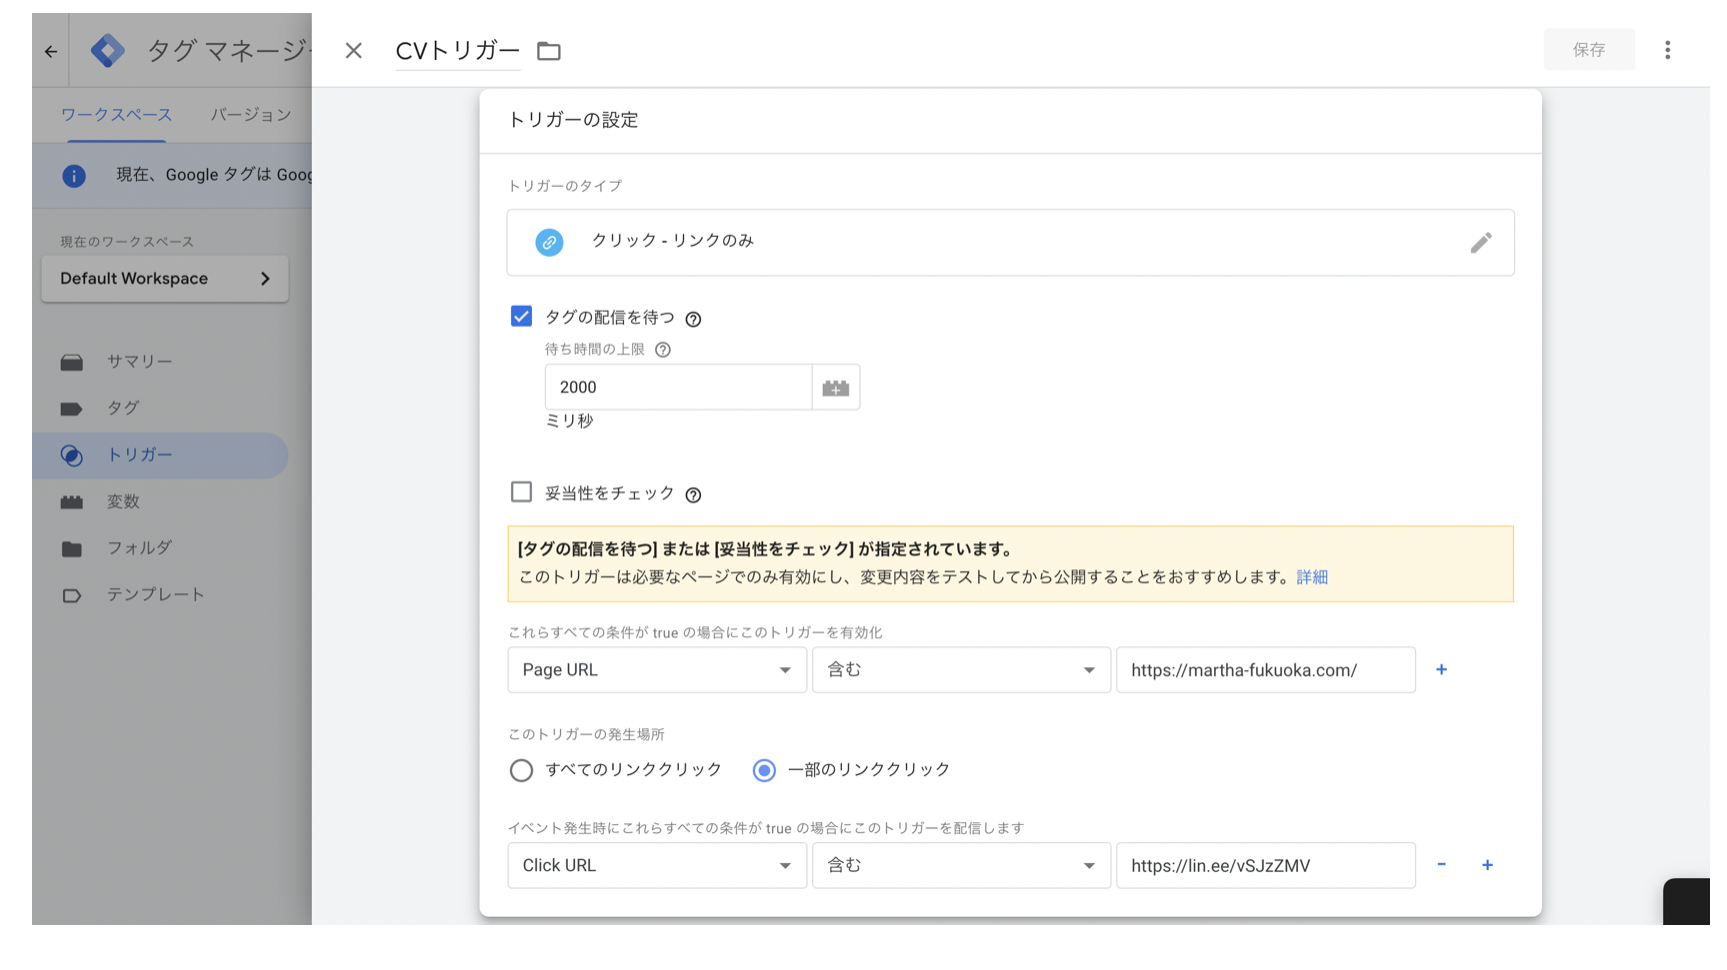The image size is (1727, 970).
Task: Select the すべてのリンククリック radio option
Action: click(521, 770)
